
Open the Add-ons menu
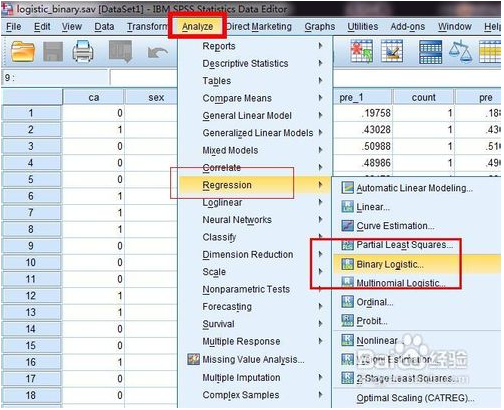407,27
